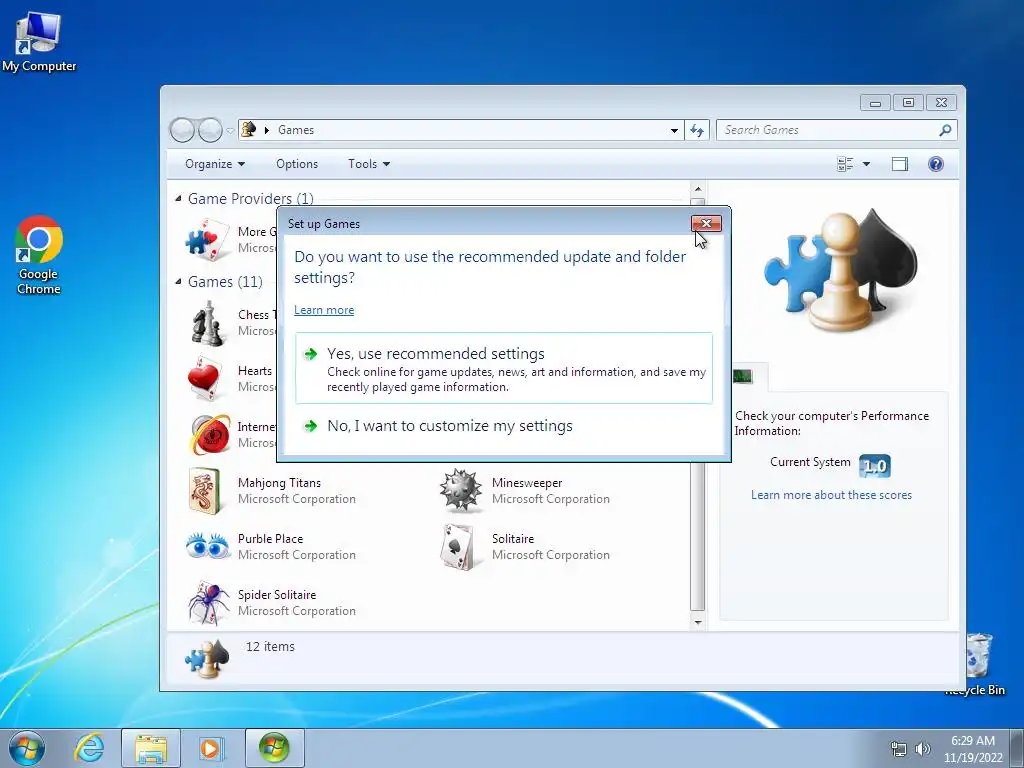
Task: Launch Internet Explorer from the taskbar
Action: [89, 748]
